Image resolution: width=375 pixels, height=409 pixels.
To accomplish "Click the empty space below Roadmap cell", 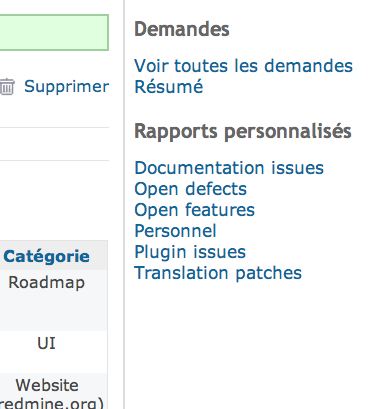I will pyautogui.click(x=53, y=312).
